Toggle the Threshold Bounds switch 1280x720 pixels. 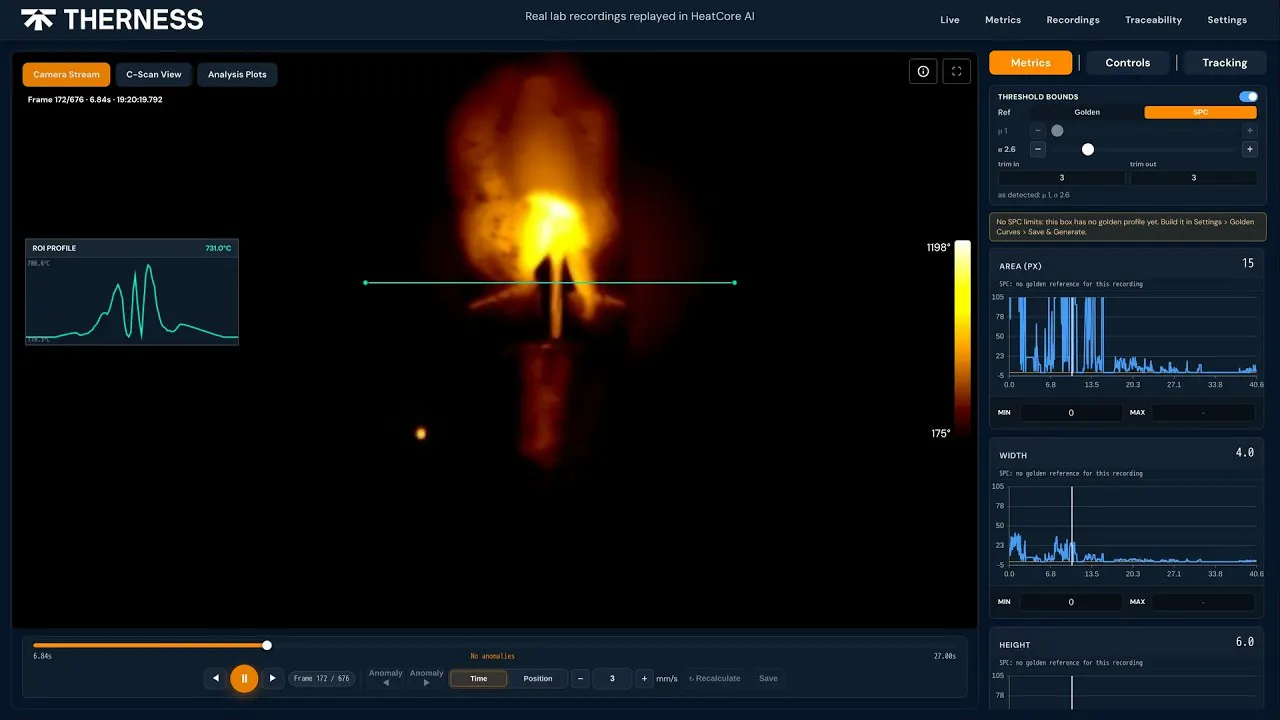point(1248,97)
